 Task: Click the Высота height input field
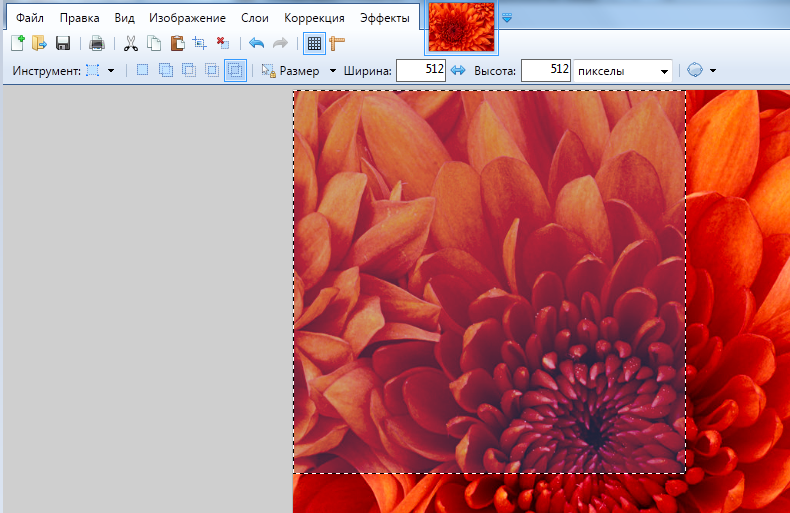[x=546, y=70]
